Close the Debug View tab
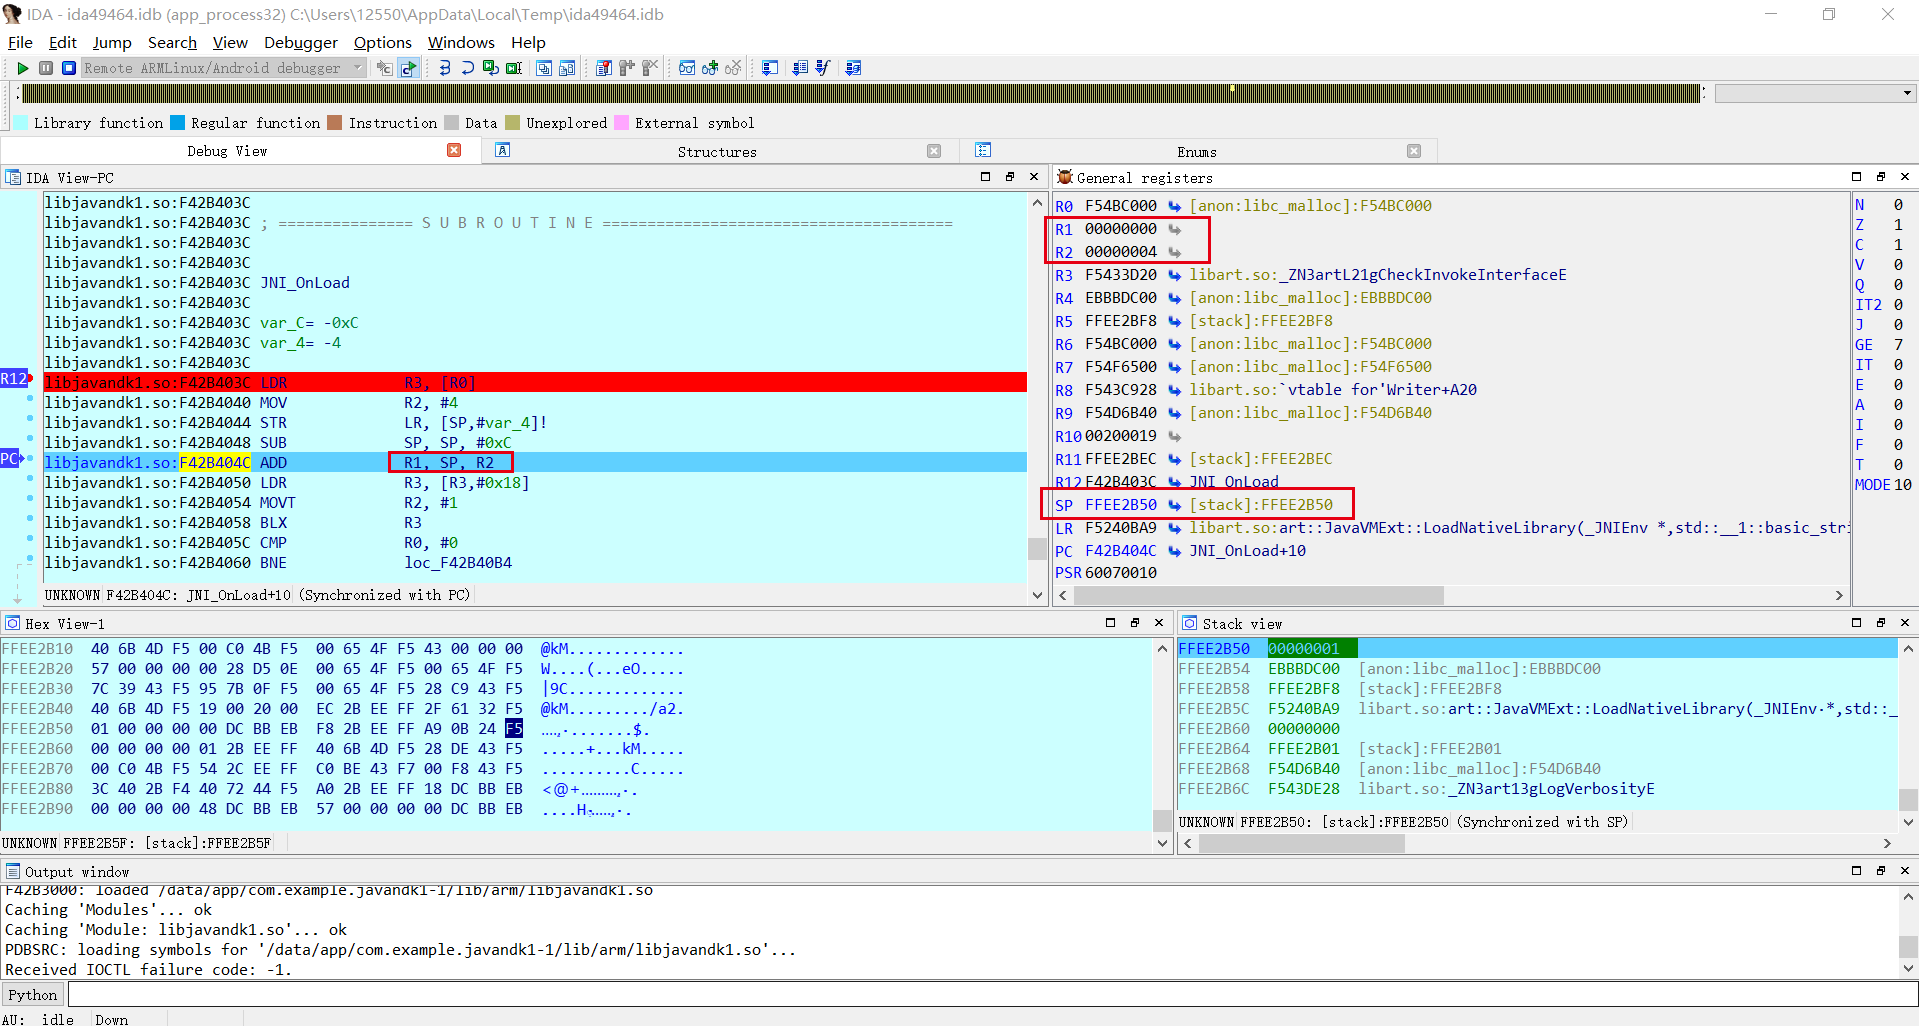 click(454, 150)
